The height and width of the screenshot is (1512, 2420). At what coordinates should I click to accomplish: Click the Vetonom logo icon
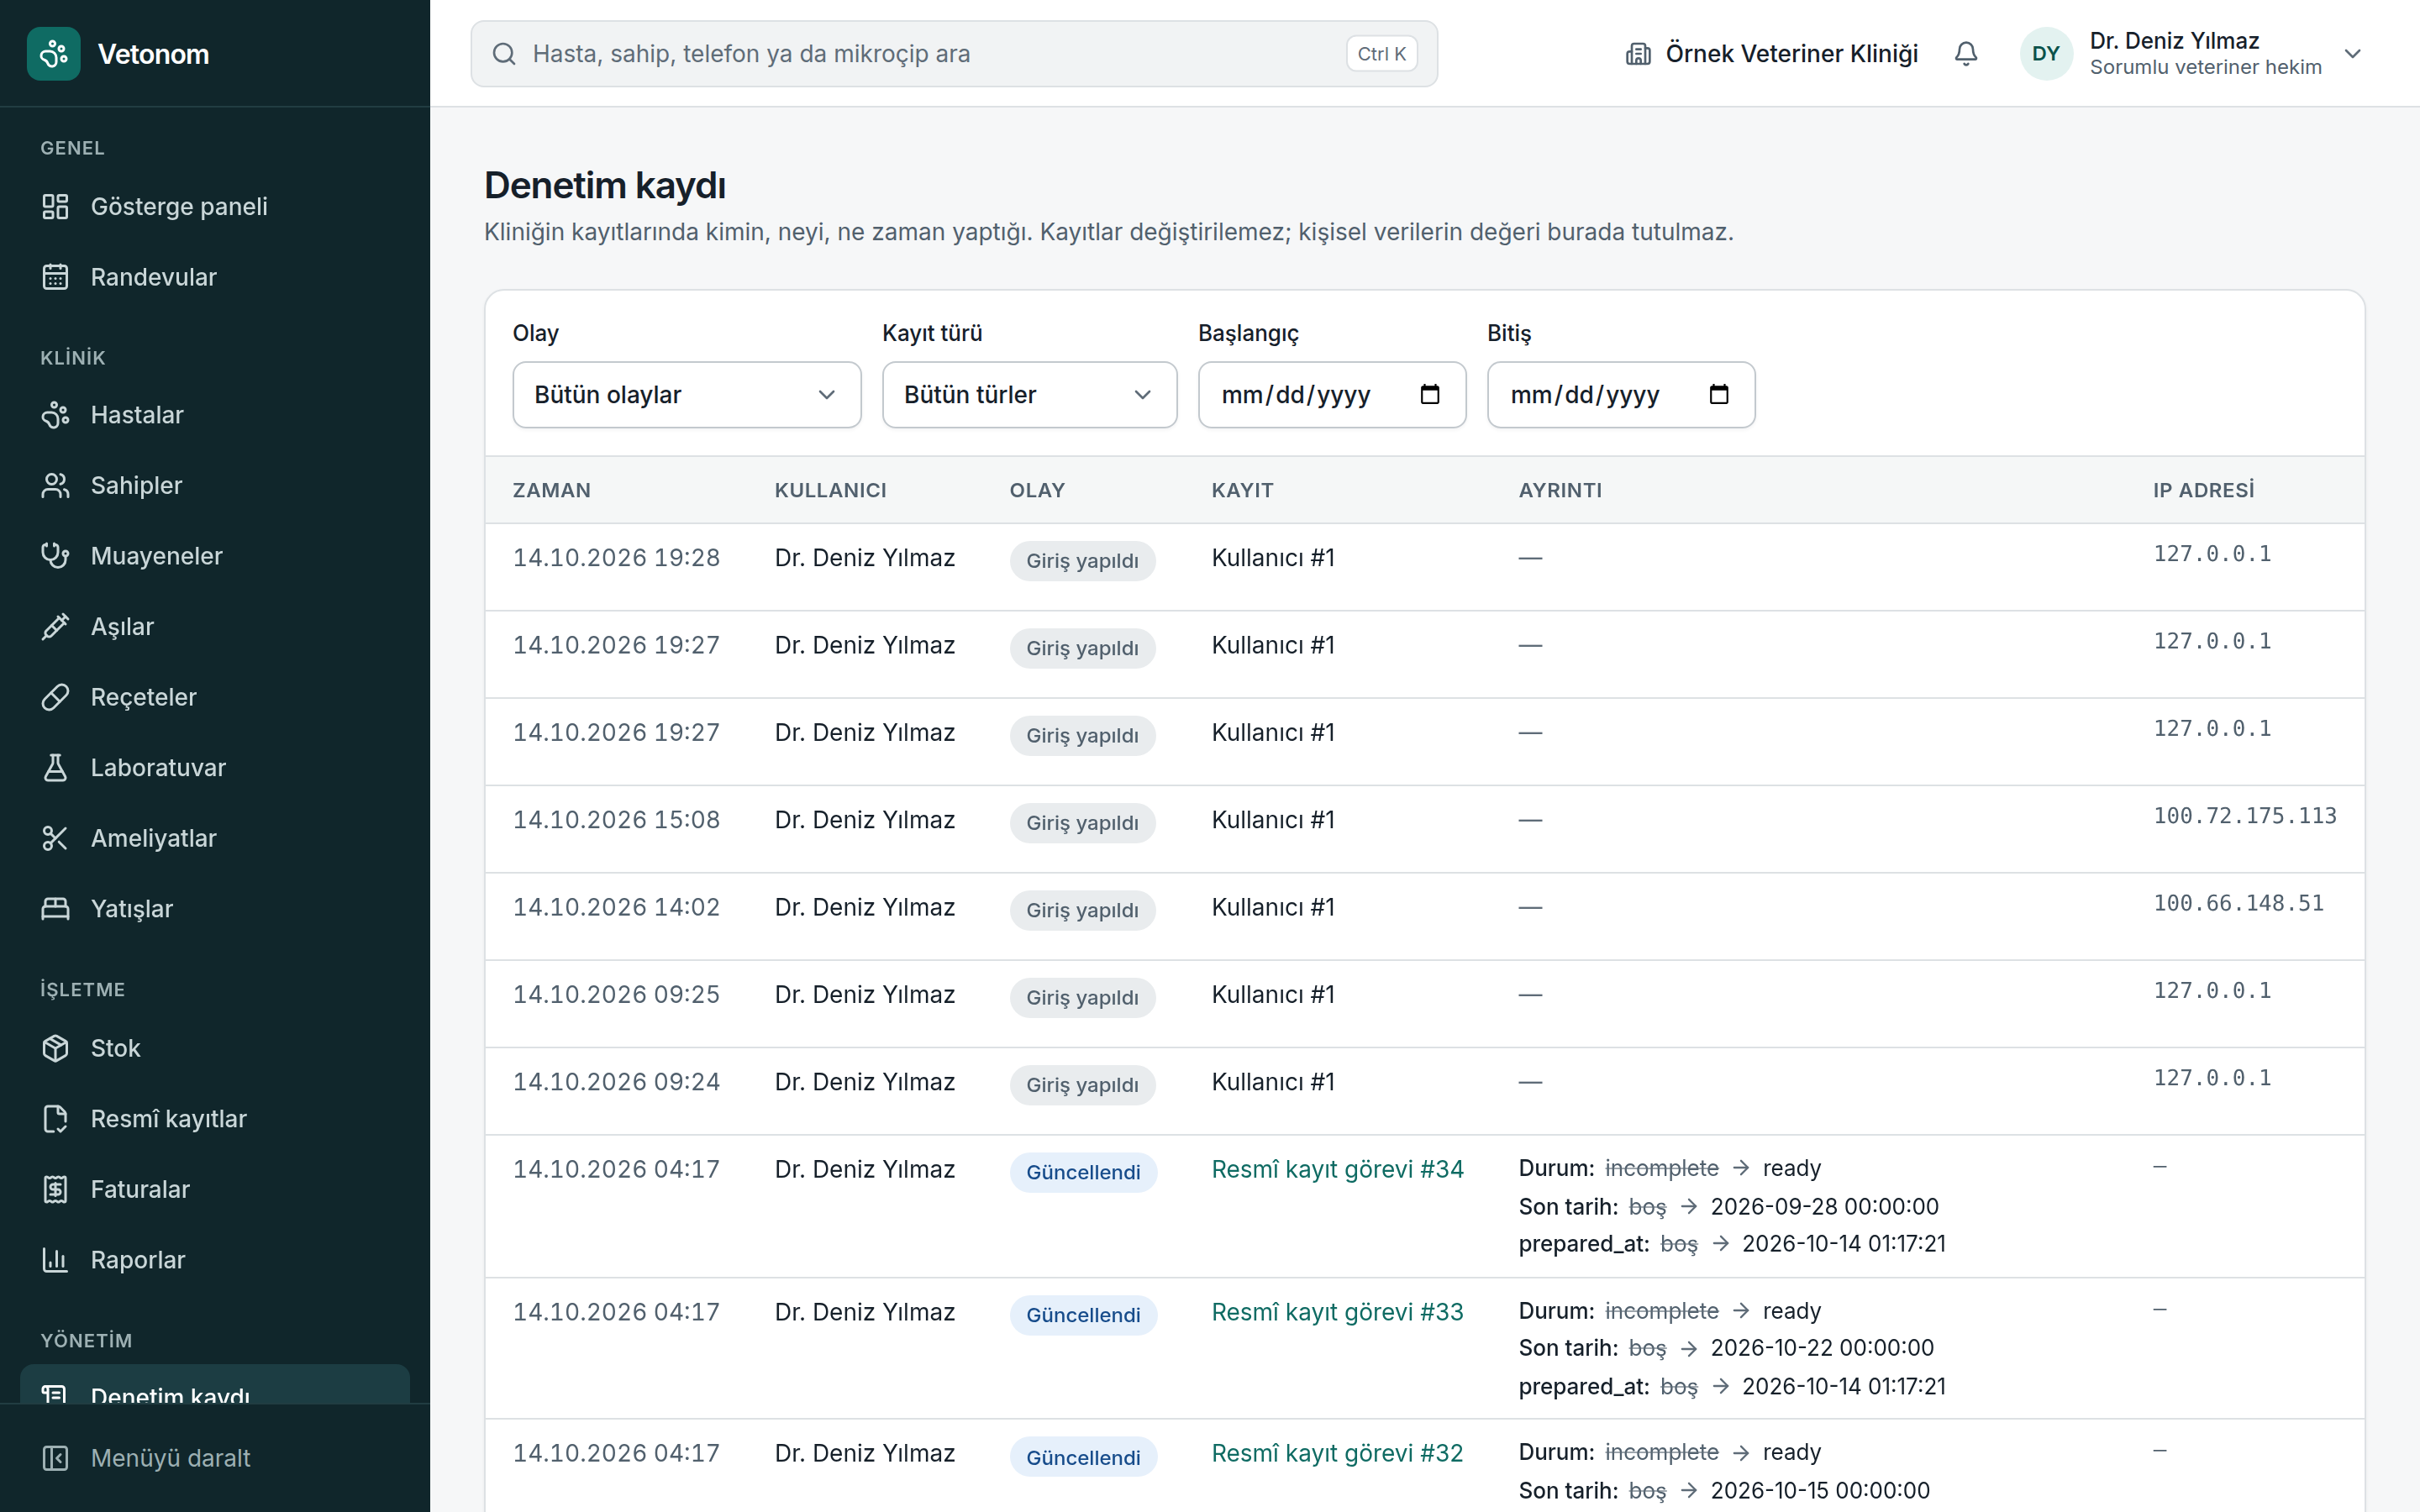click(54, 54)
